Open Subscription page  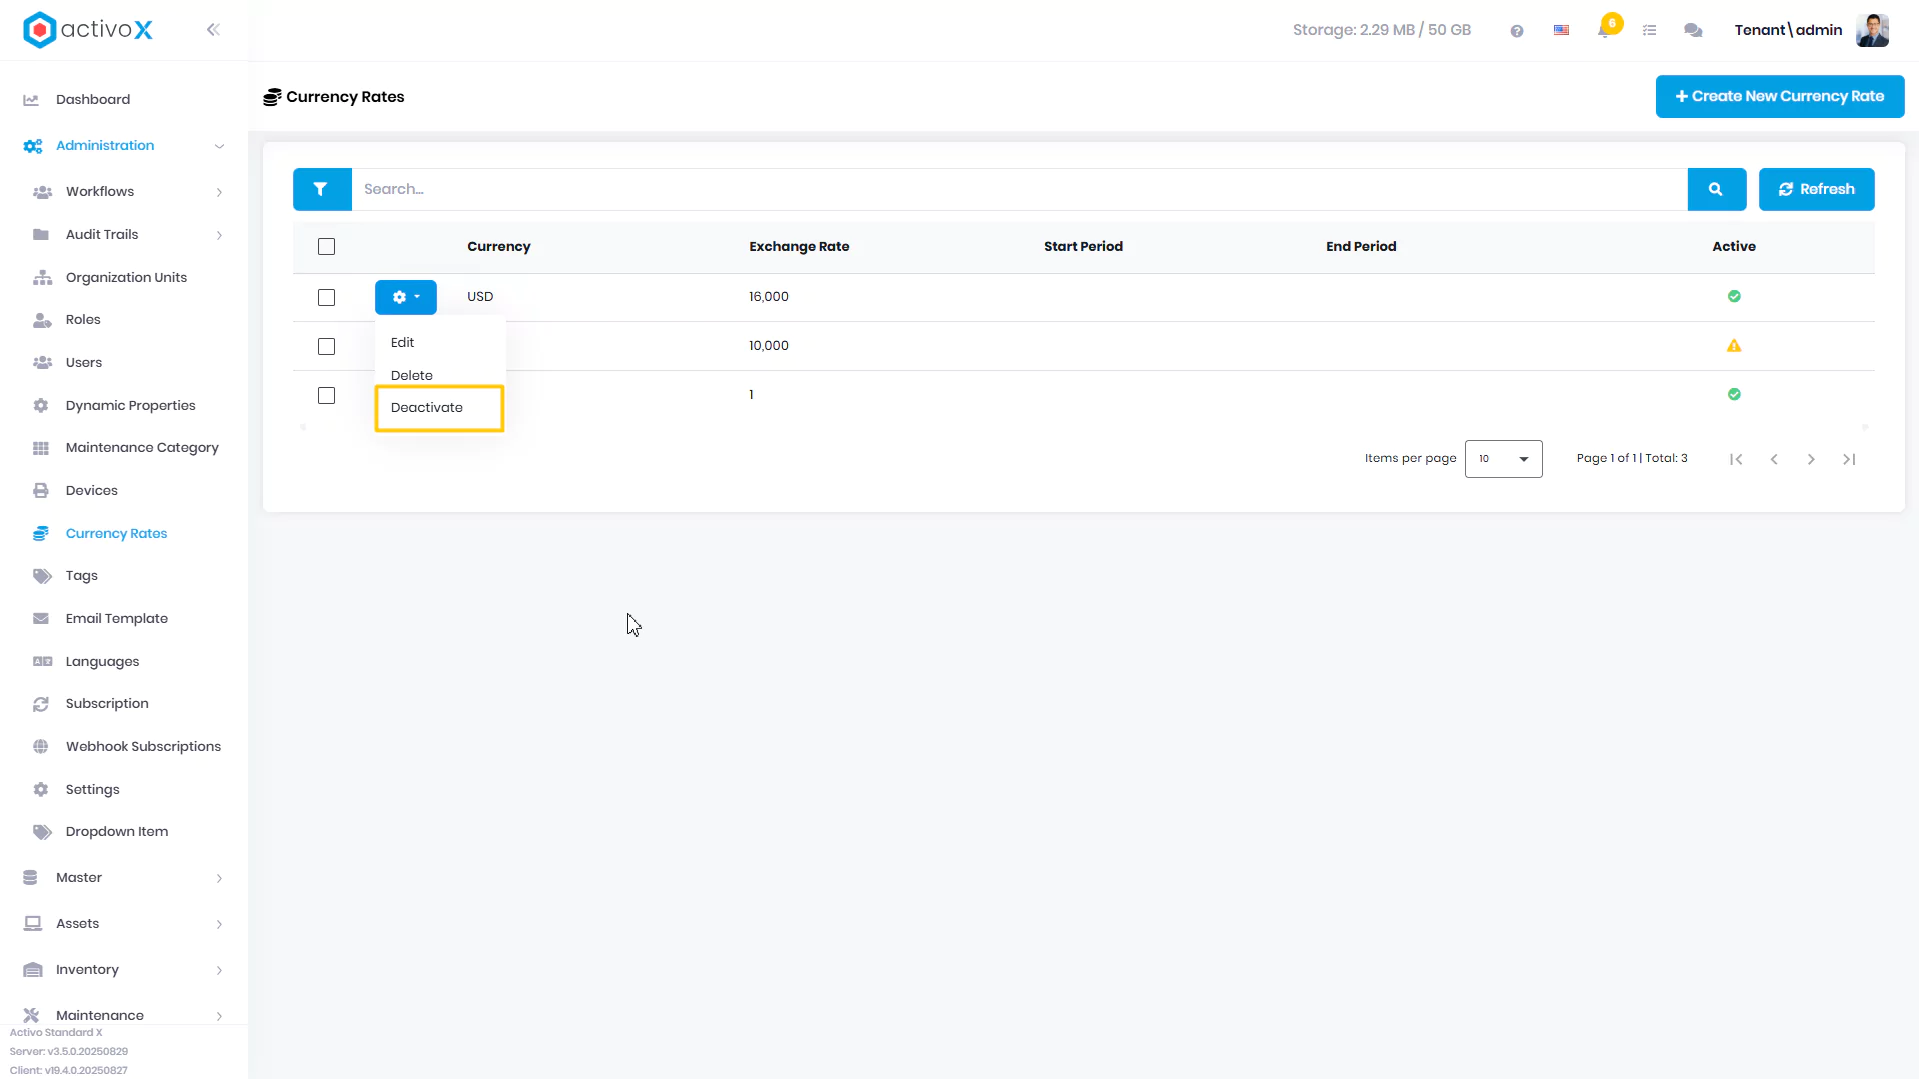coord(107,704)
